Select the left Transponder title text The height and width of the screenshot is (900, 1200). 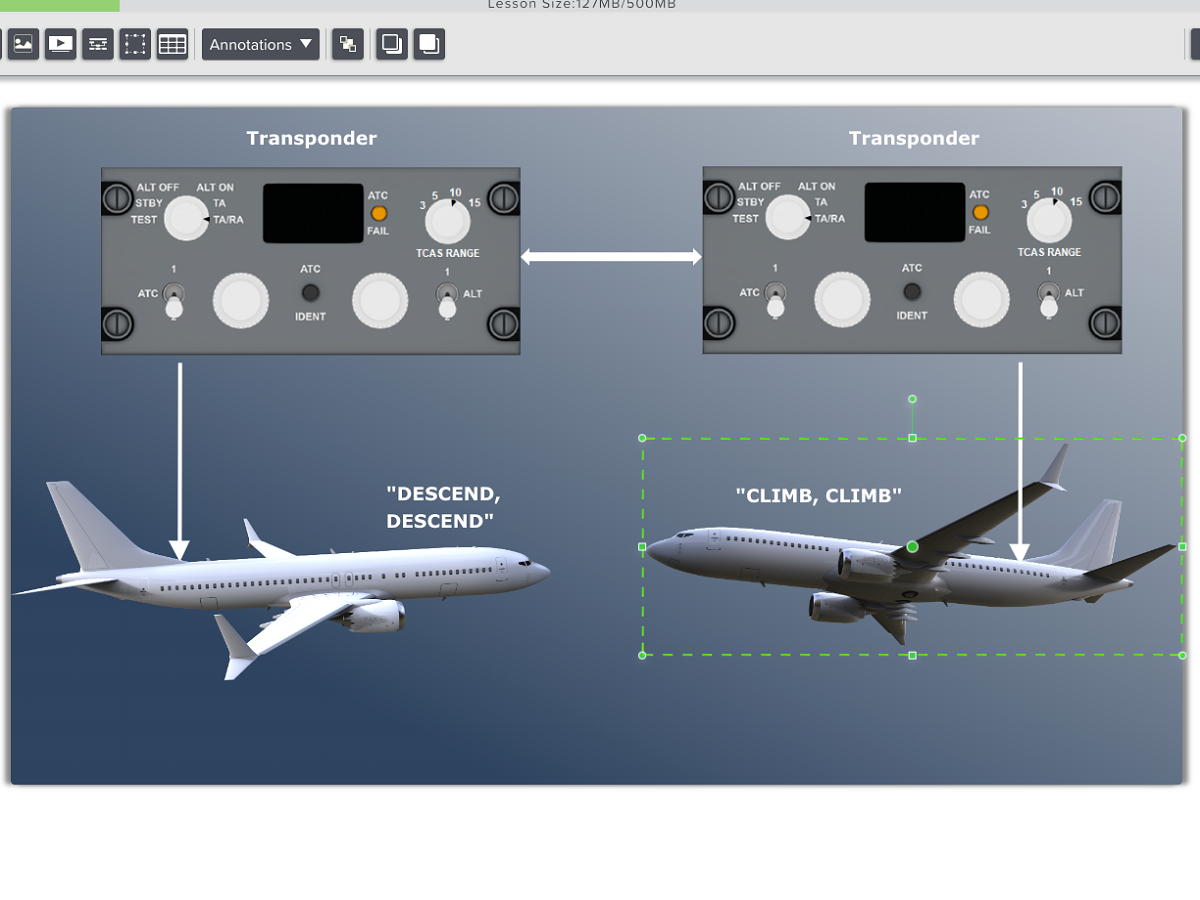311,138
